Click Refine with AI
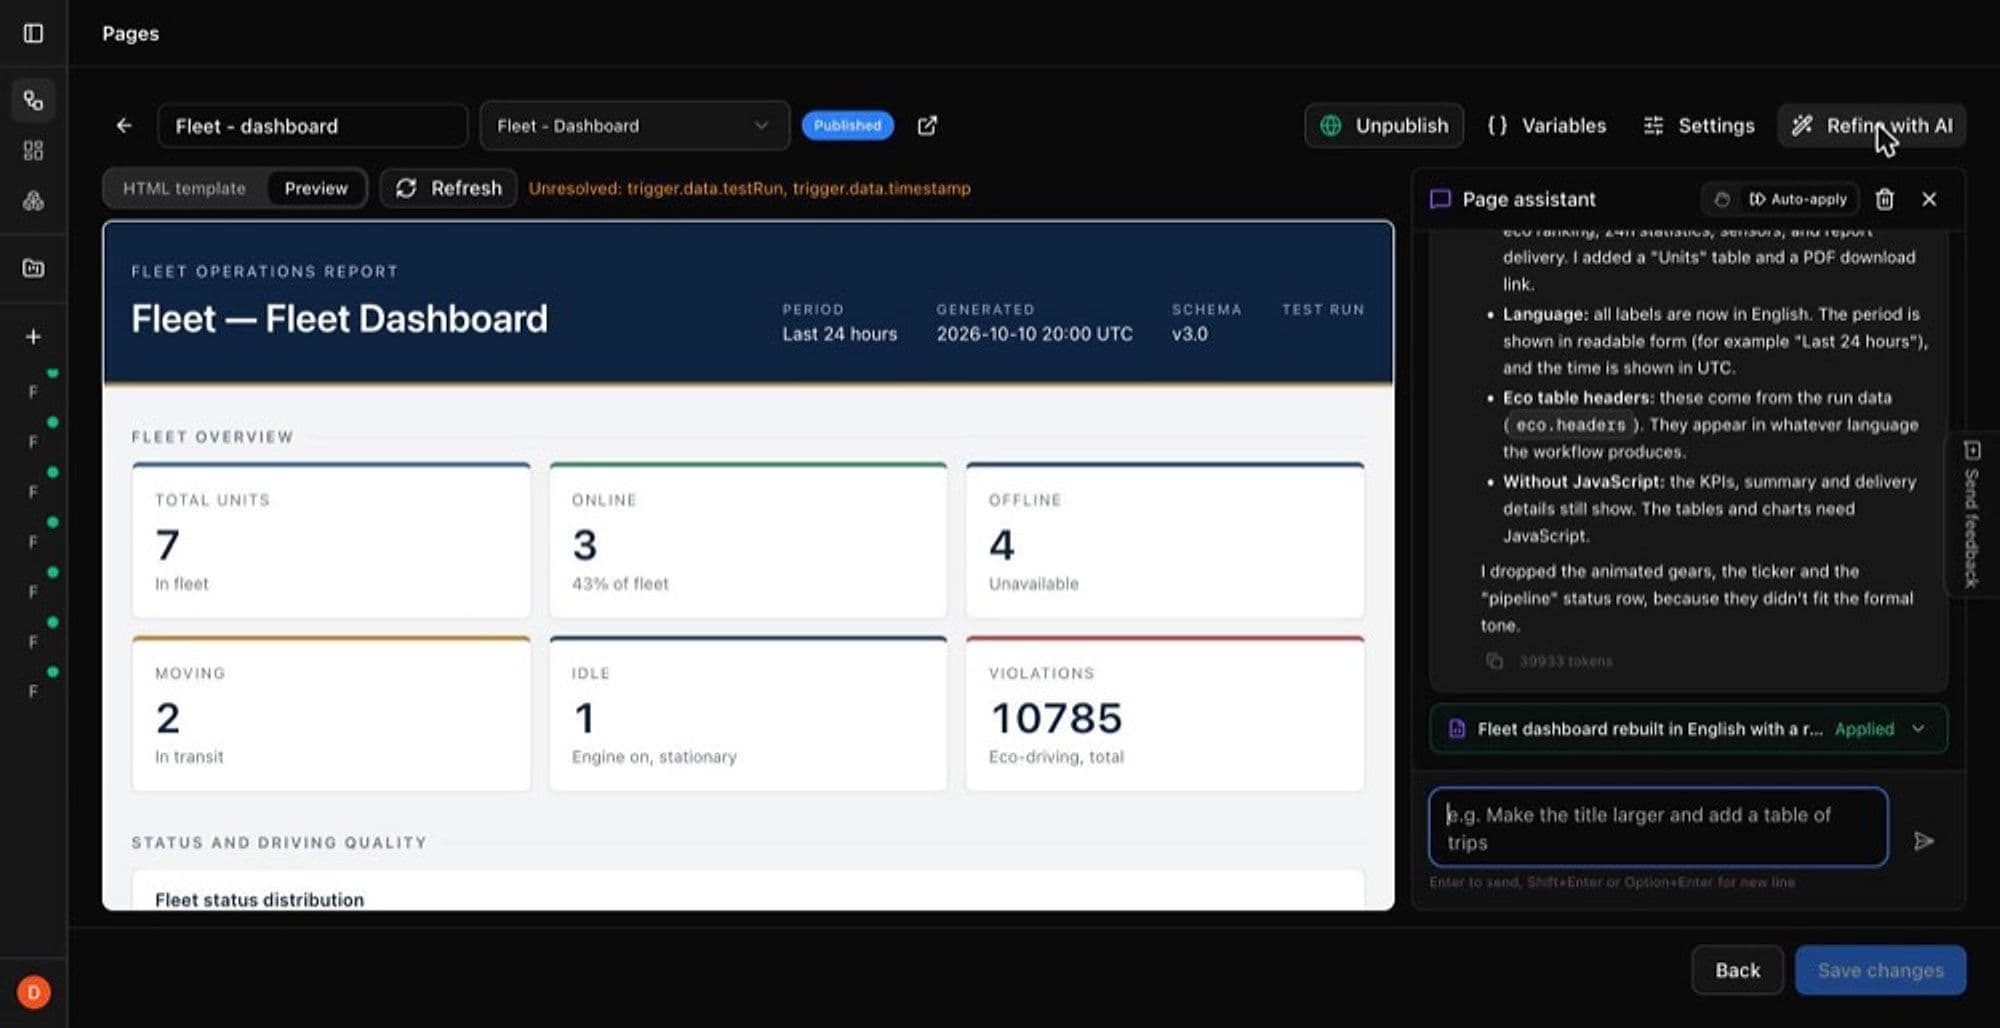Viewport: 2000px width, 1028px height. coord(1871,125)
